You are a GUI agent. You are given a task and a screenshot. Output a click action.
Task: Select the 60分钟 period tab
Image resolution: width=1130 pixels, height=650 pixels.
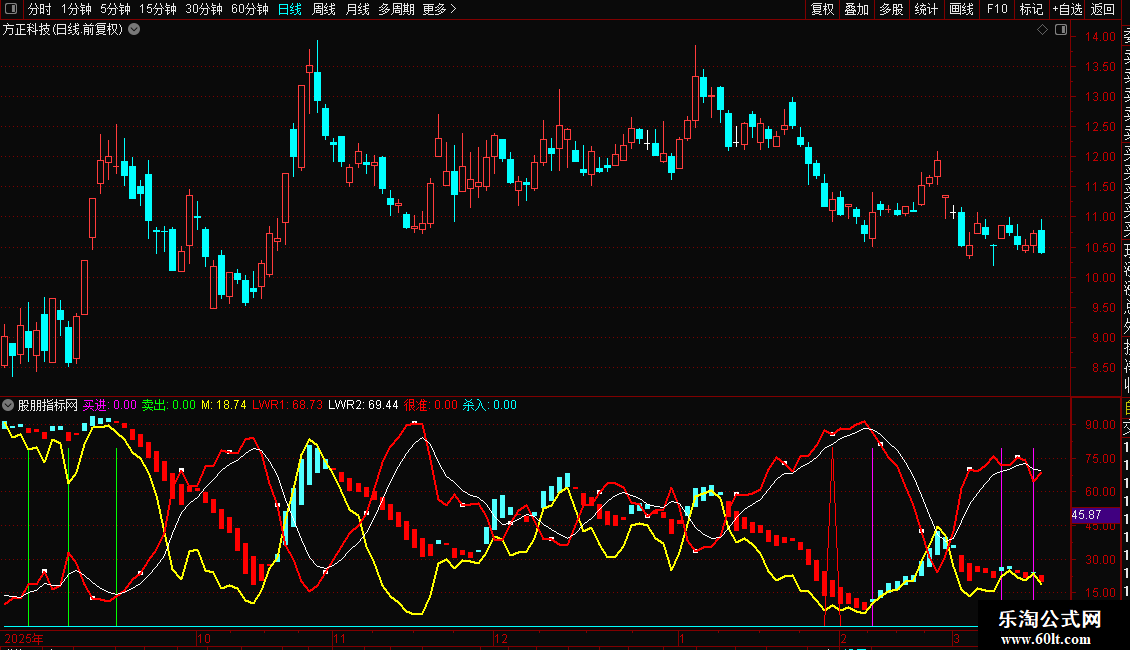coord(249,9)
